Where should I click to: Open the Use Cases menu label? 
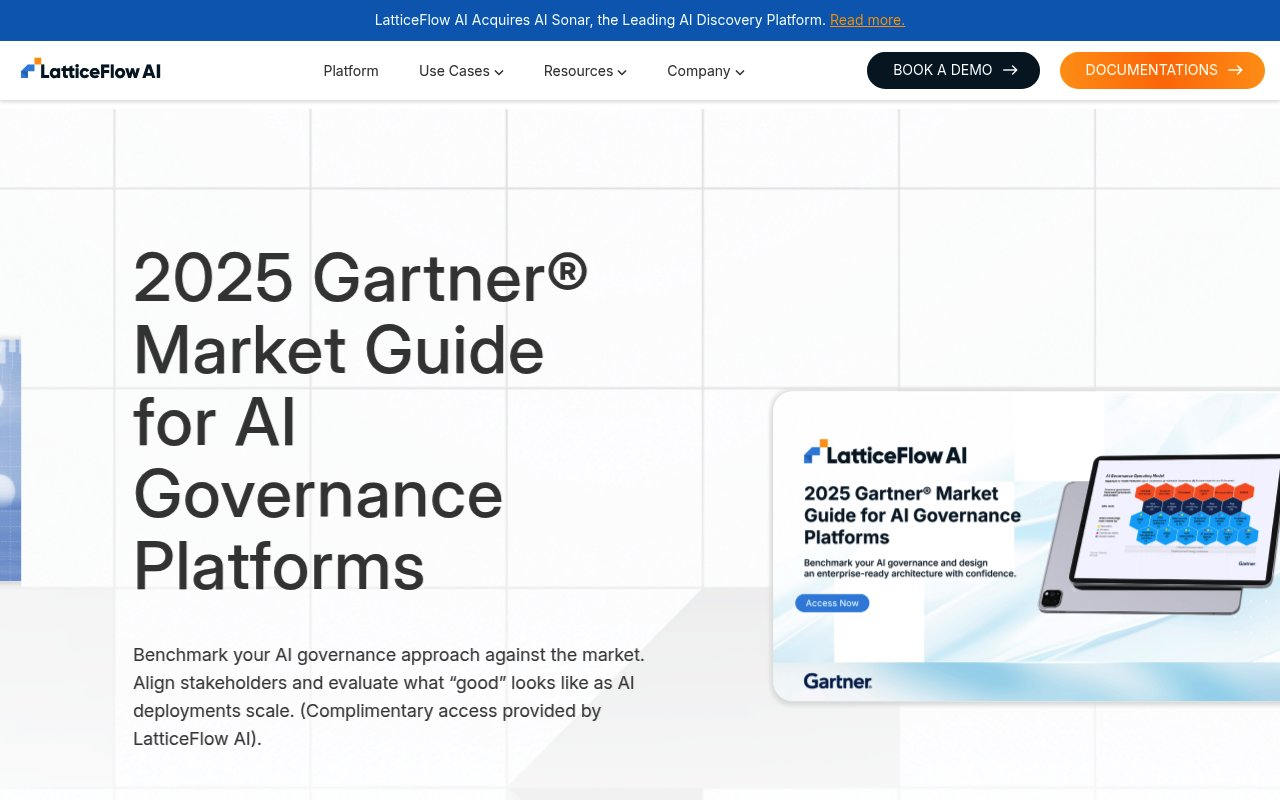click(x=454, y=71)
